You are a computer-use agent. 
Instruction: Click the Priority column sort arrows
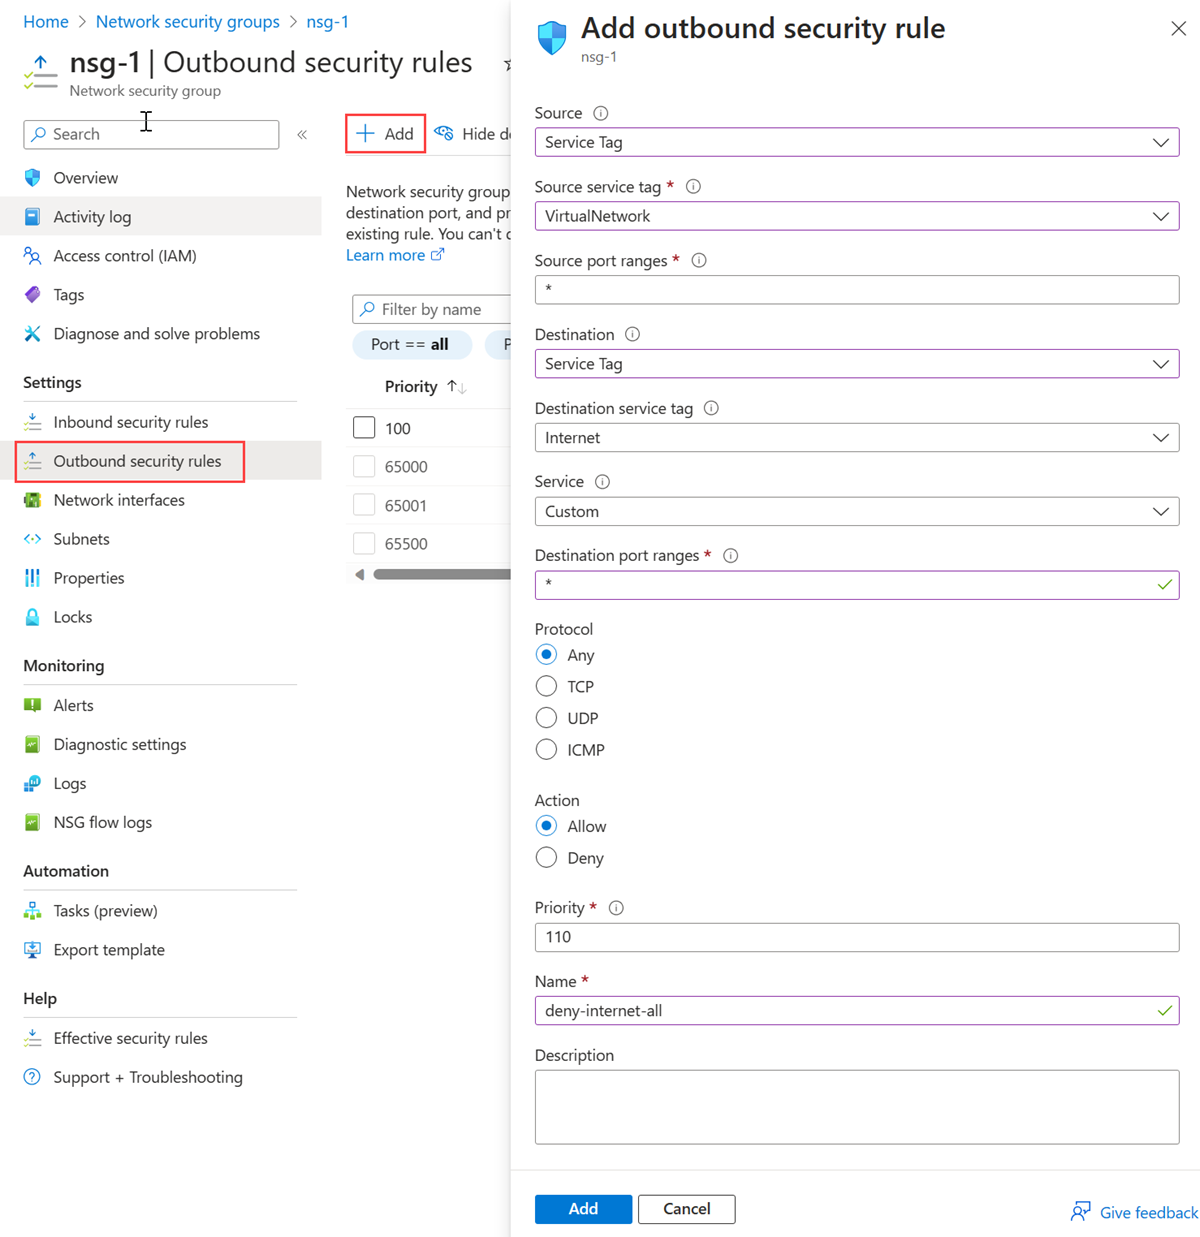tap(457, 387)
